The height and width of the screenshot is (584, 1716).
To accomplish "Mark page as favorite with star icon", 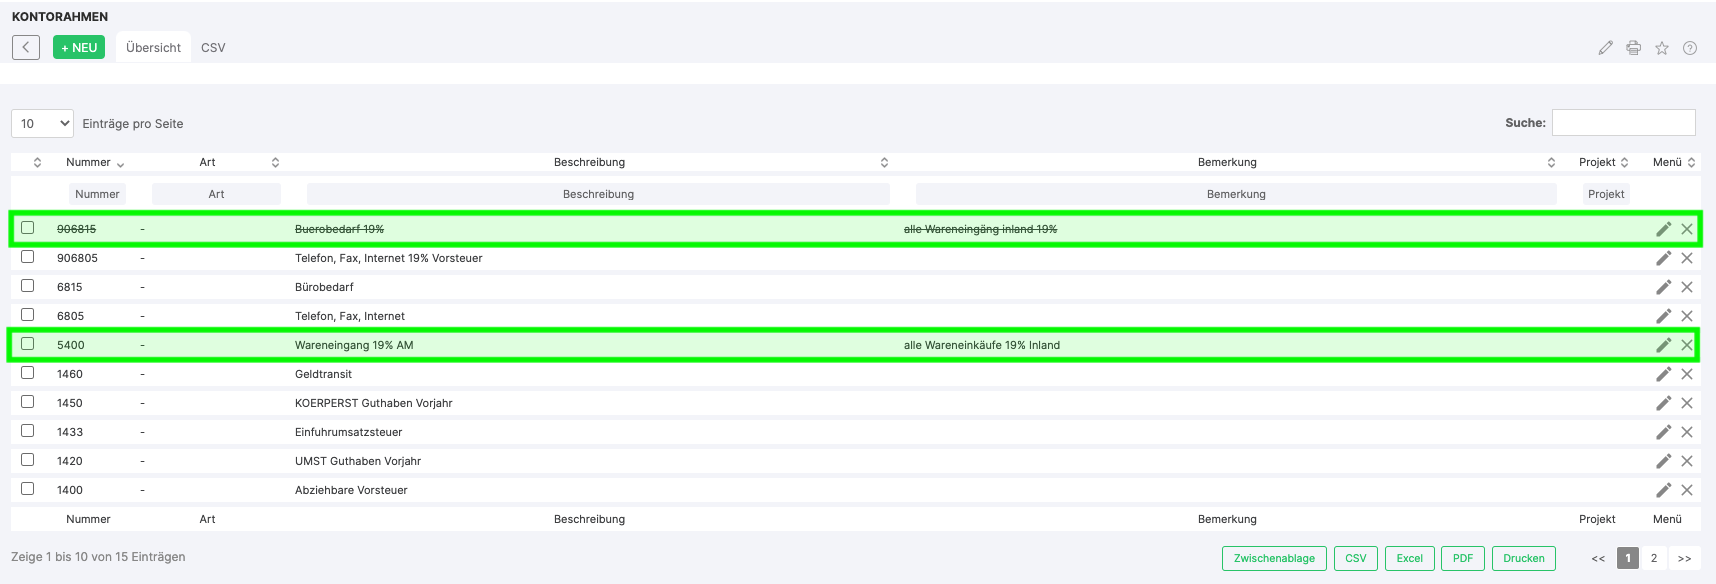I will coord(1661,48).
